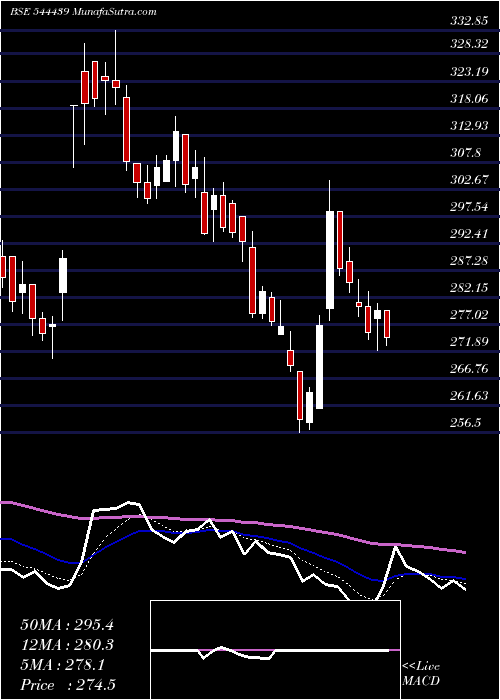Screen dimensions: 500x700
Task: Click the <<Live MACD label
Action: click(421, 673)
